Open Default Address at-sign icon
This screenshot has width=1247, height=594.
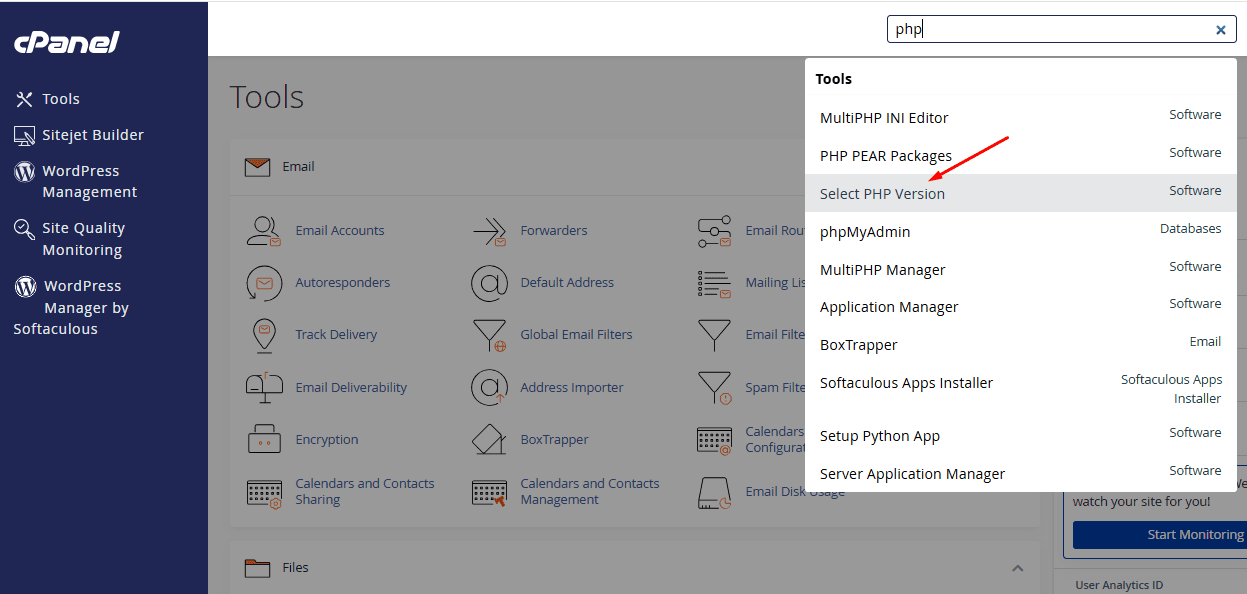[x=489, y=283]
